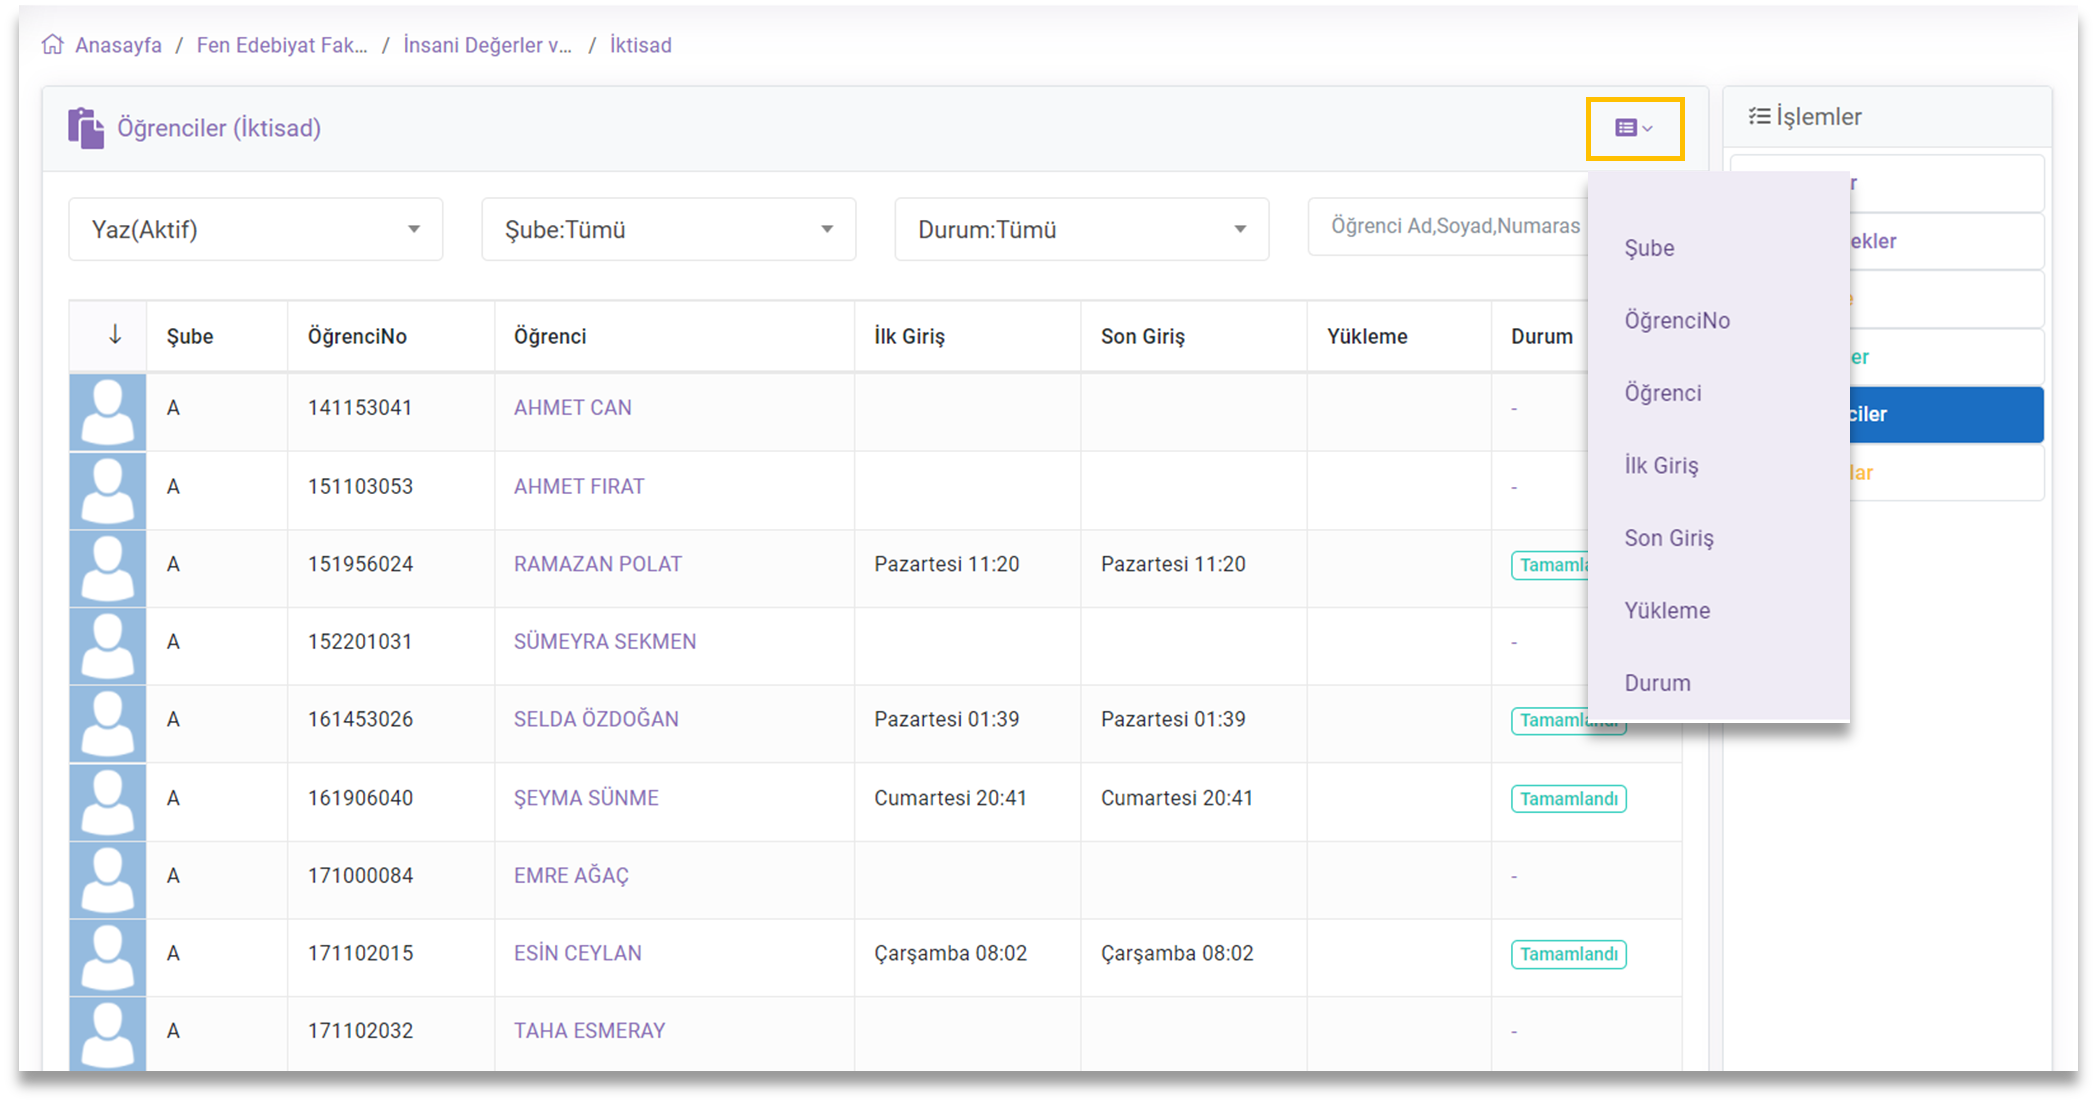Click RAMAZAN POLAT's profile avatar
Image resolution: width=2097 pixels, height=1104 pixels.
(x=107, y=568)
